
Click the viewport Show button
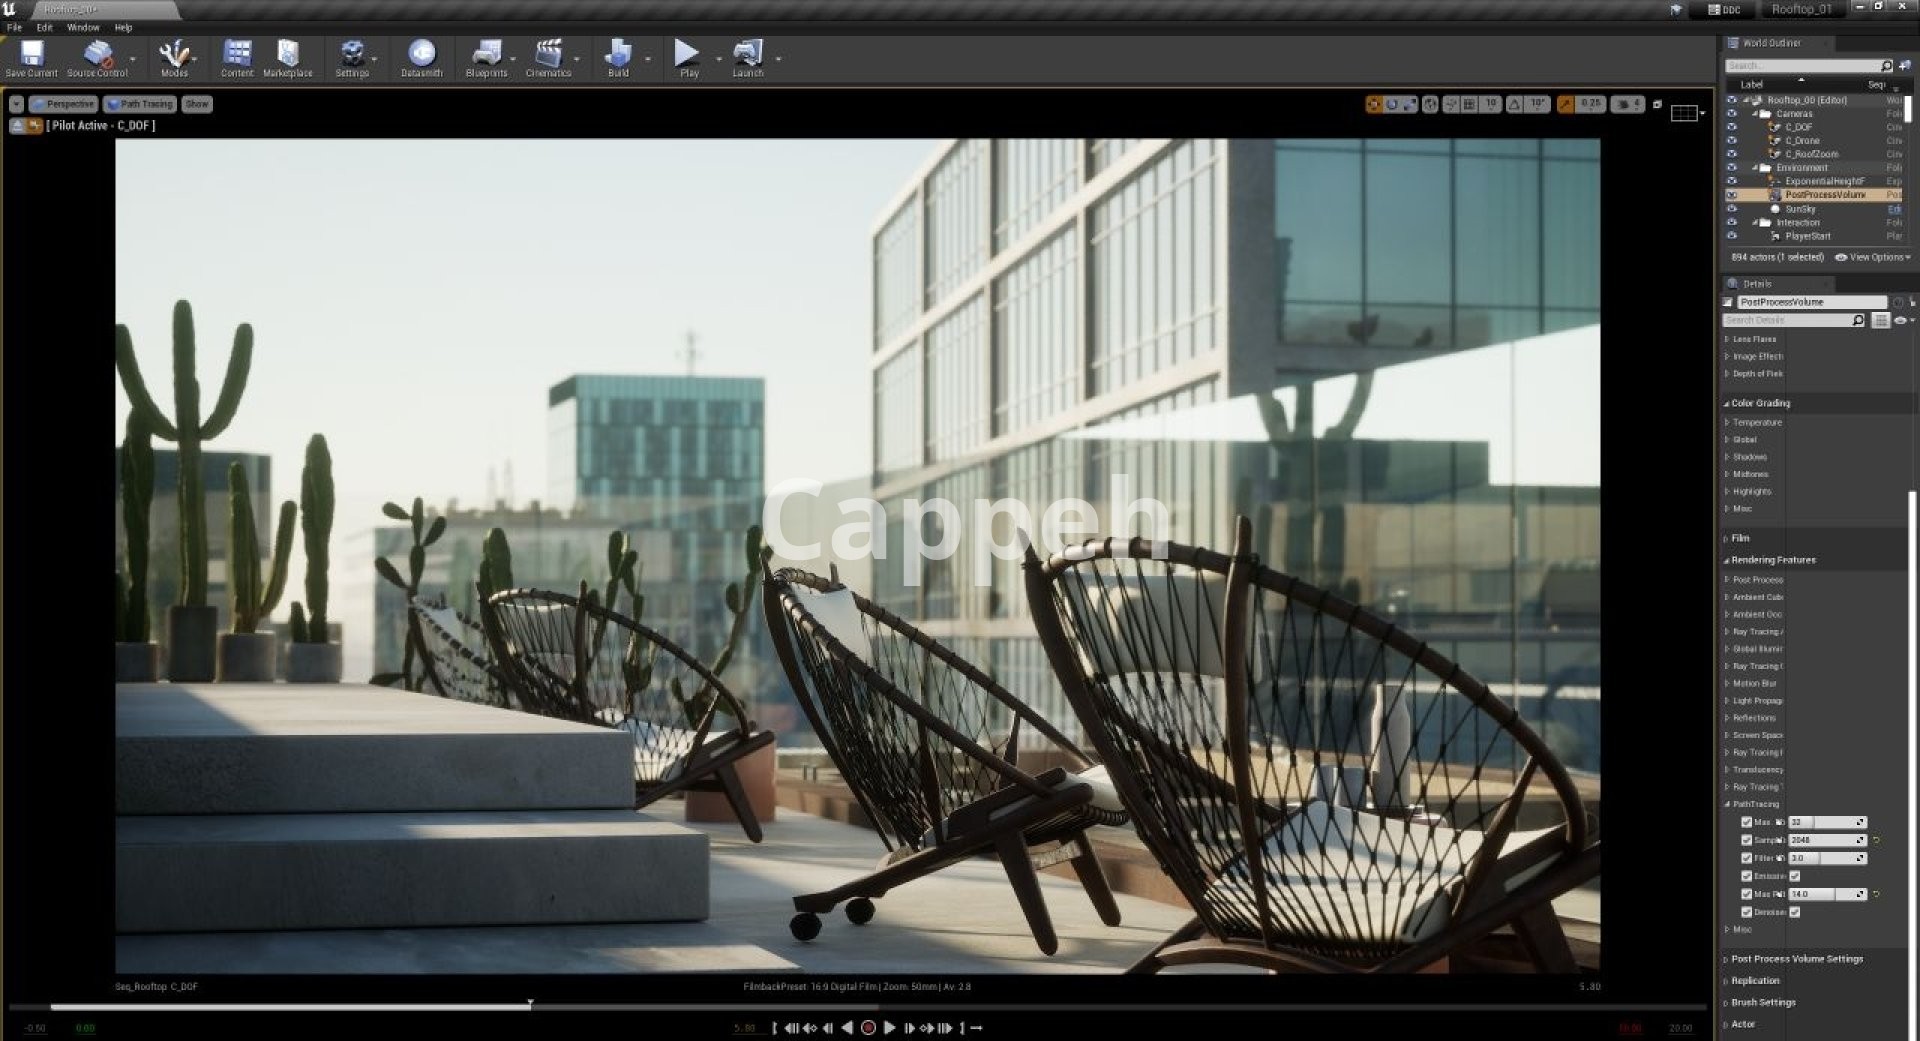point(197,104)
